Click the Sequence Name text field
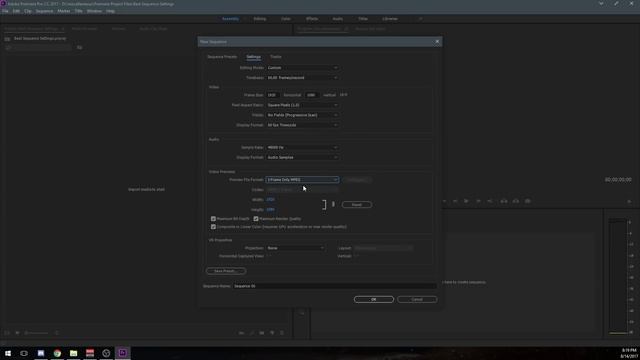The image size is (640, 360). (334, 286)
